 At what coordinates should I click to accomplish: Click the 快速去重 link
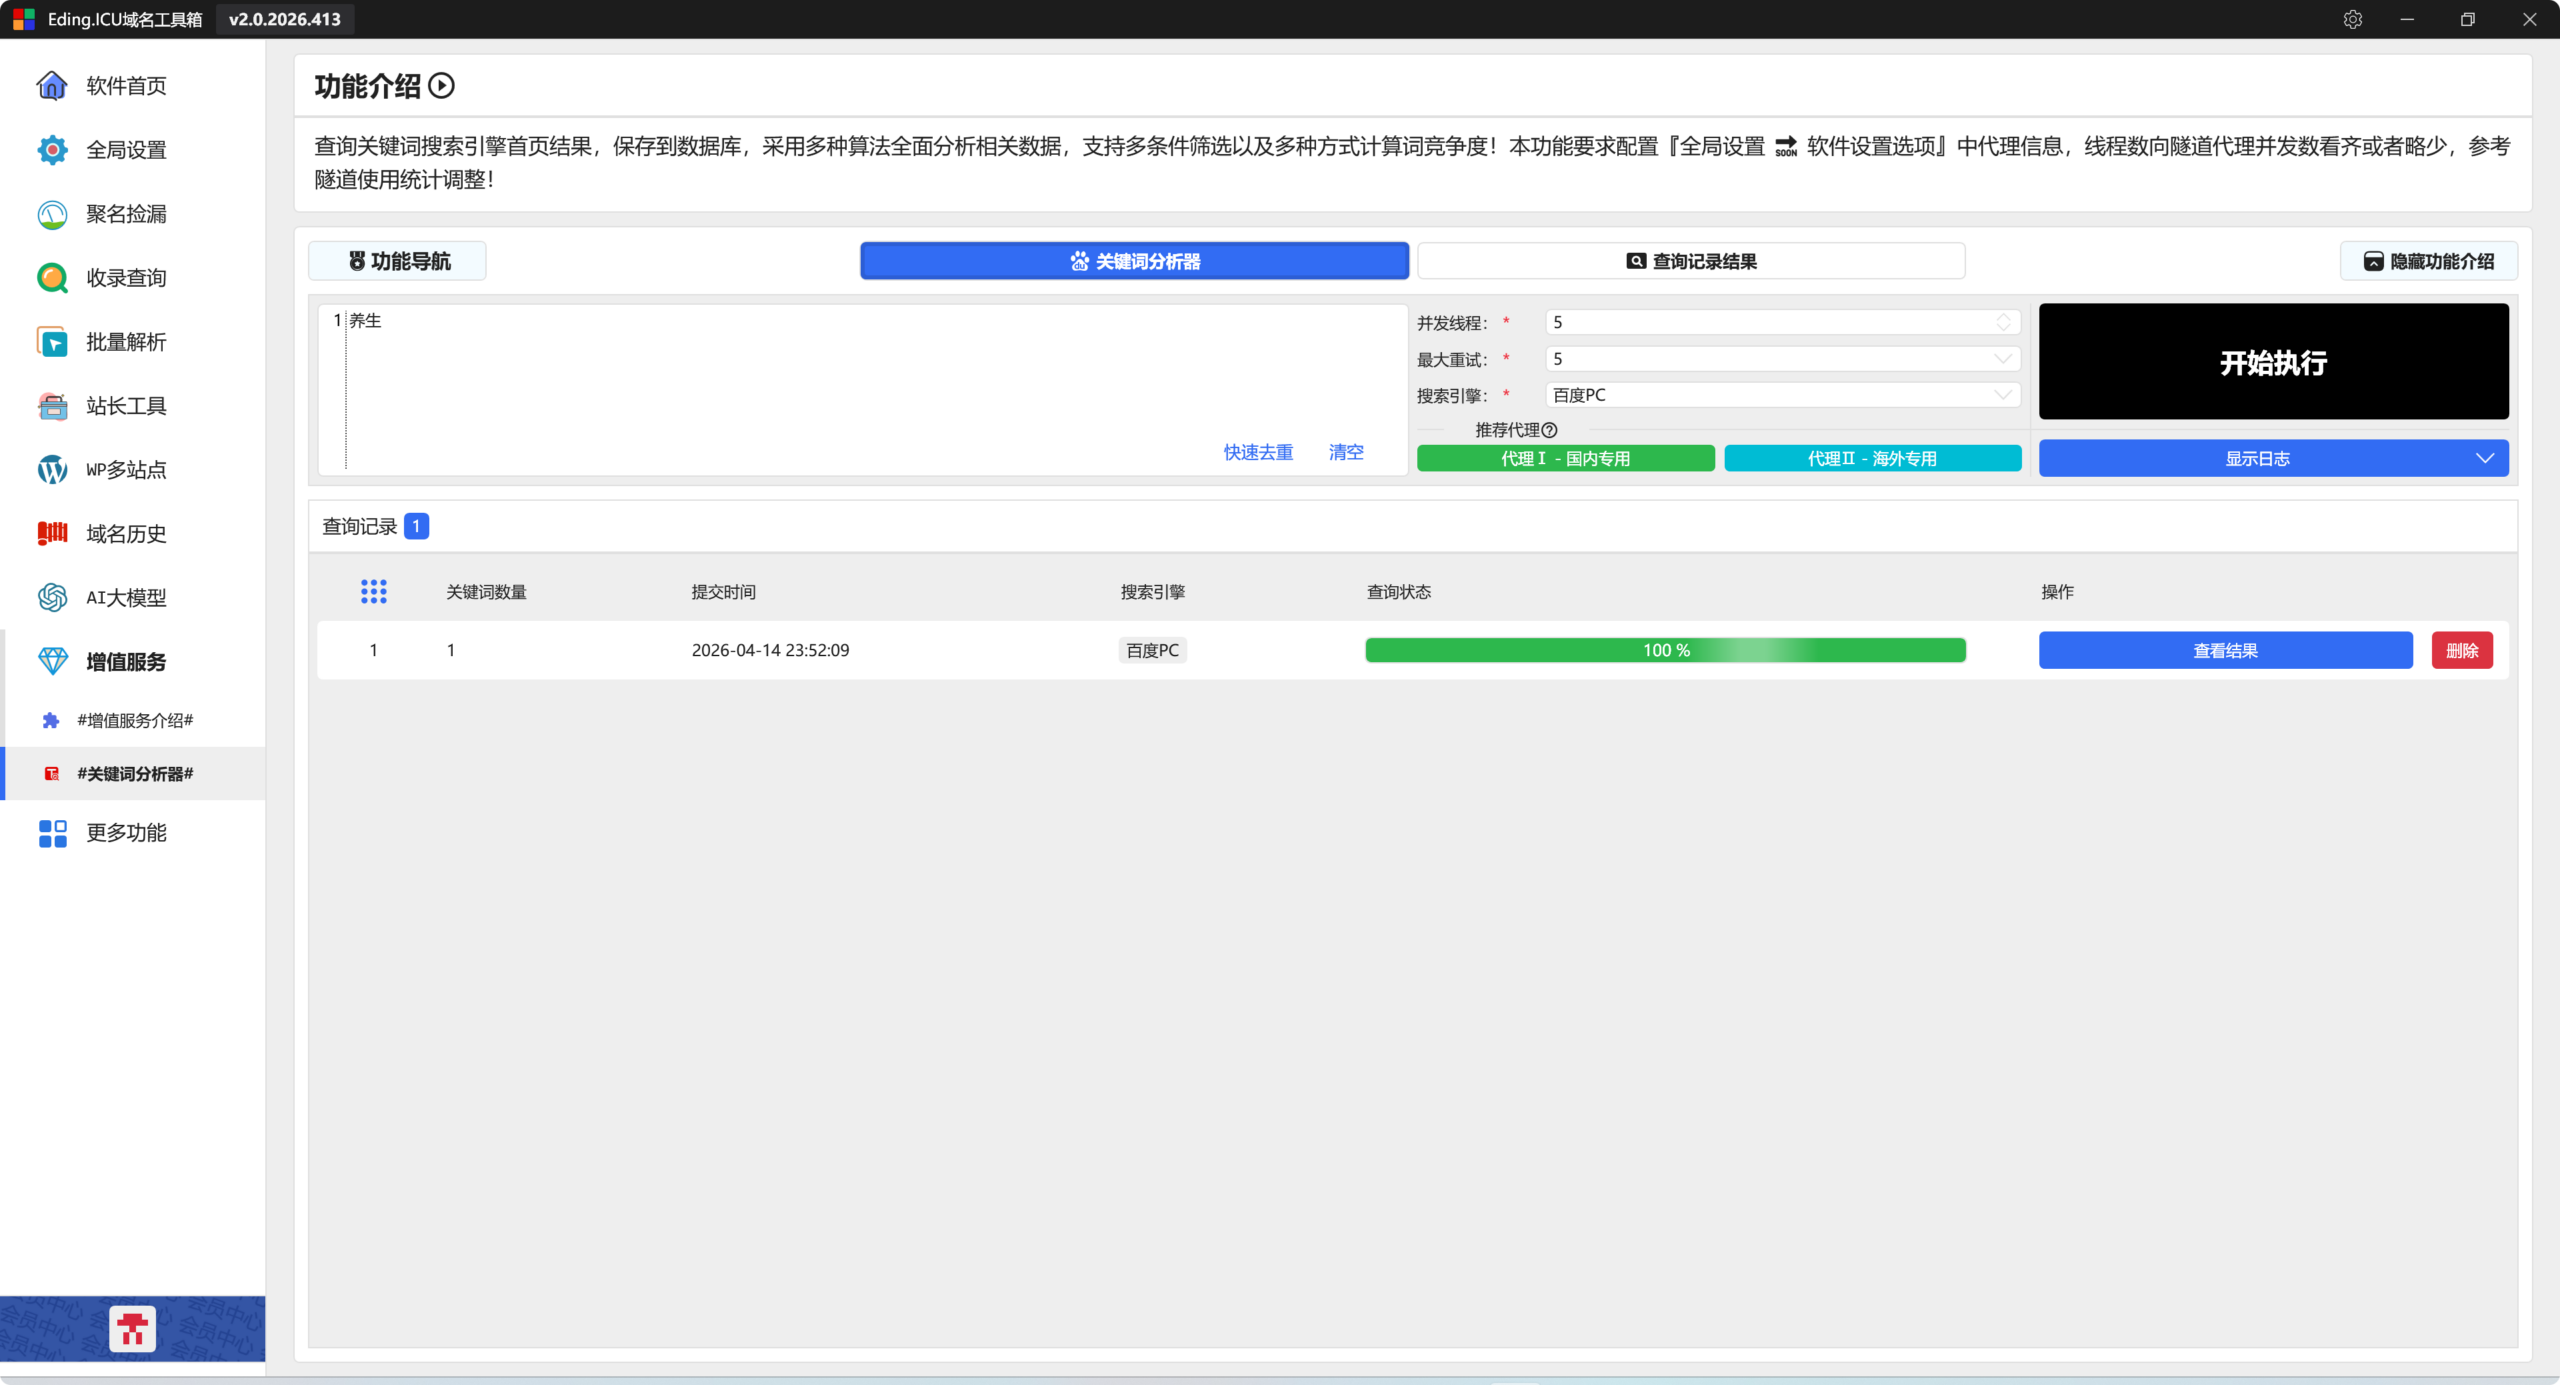tap(1258, 452)
